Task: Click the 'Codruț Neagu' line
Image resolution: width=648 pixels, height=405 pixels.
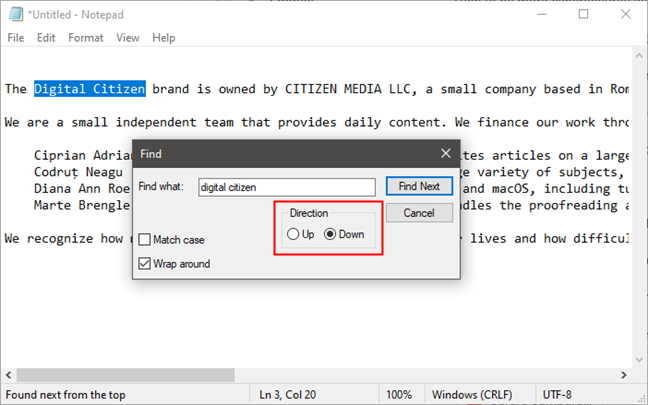Action: 79,172
